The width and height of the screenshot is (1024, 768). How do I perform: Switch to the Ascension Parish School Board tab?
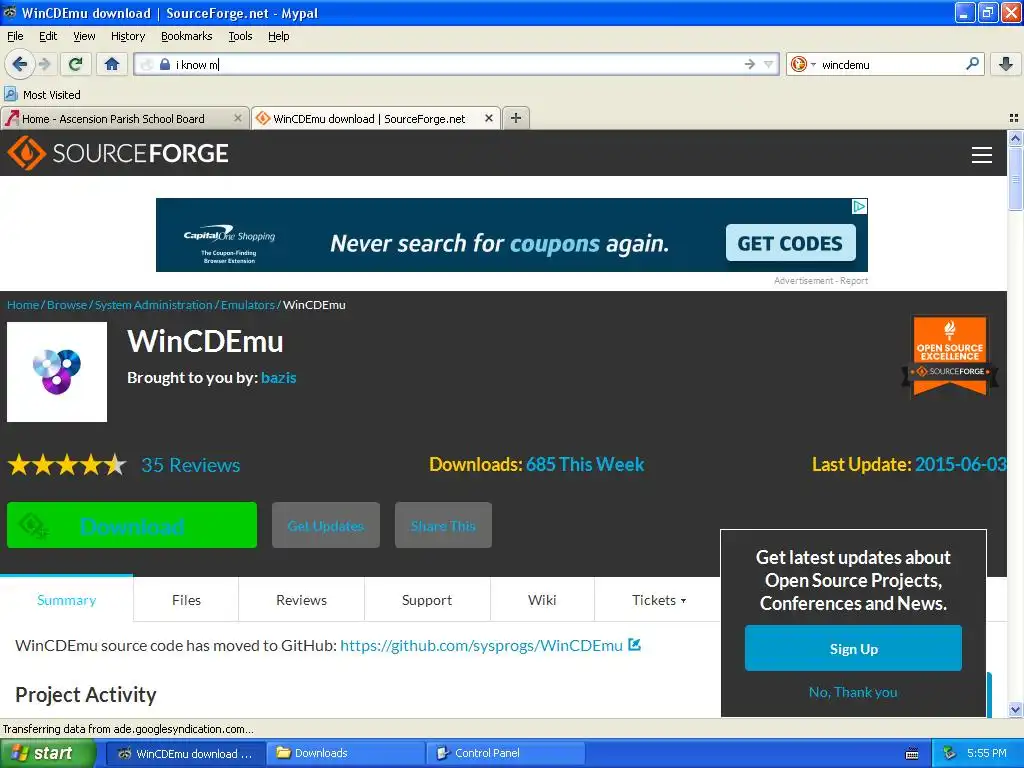click(125, 118)
